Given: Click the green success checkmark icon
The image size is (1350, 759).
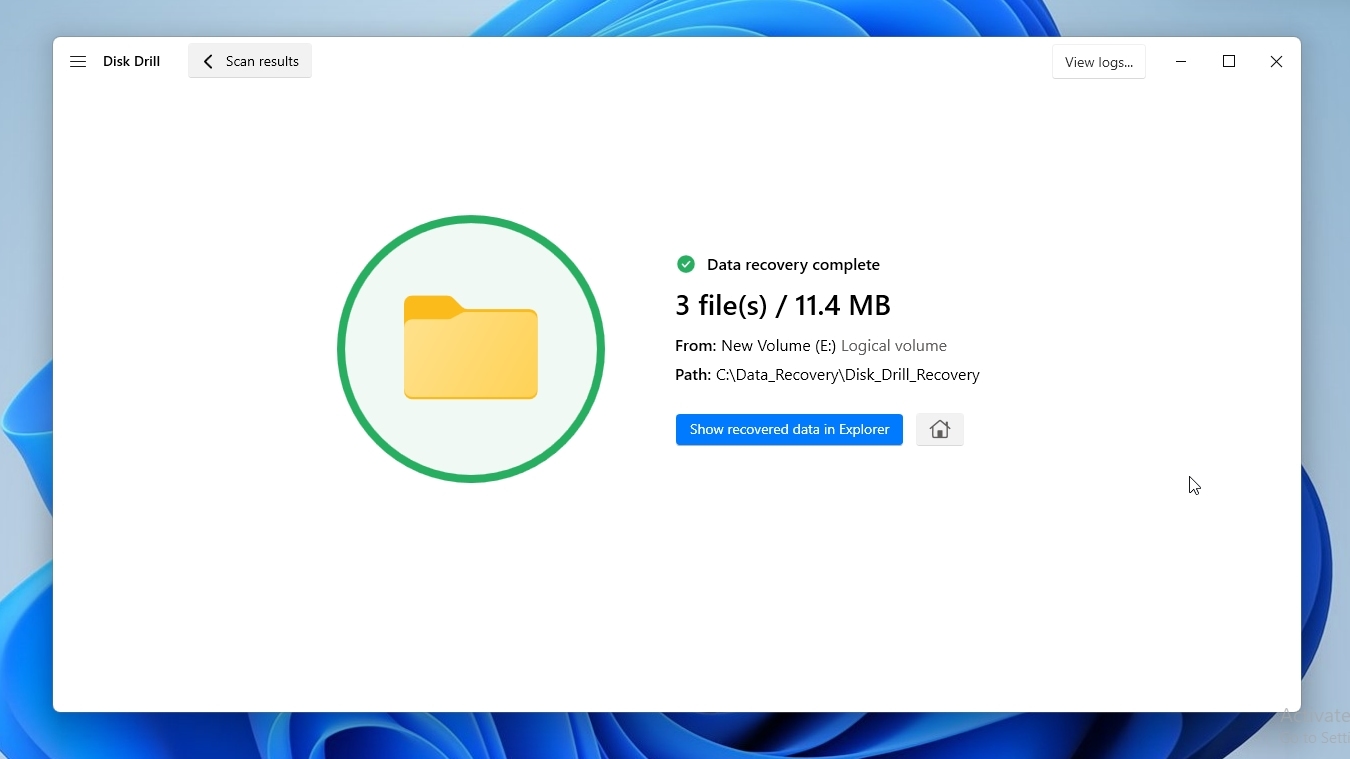Looking at the screenshot, I should tap(687, 264).
